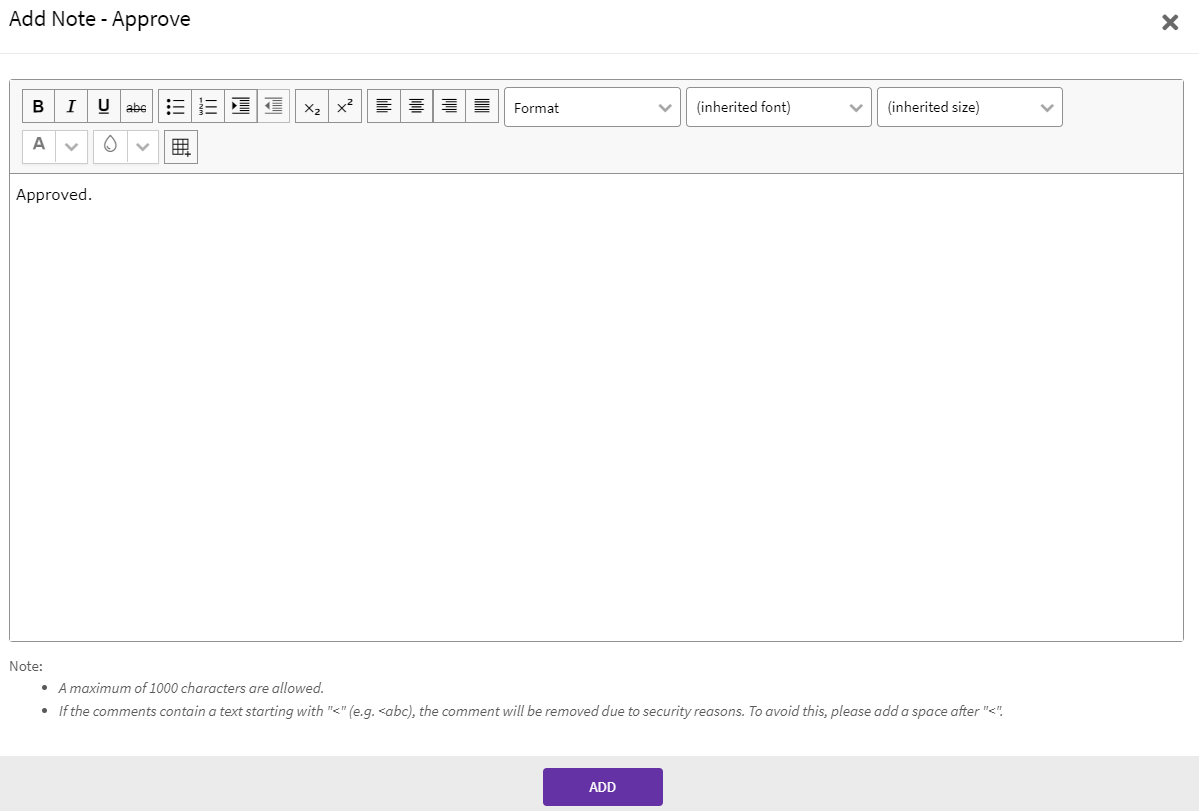Viewport: 1199px width, 811px height.
Task: Click the subscript button
Action: [312, 107]
